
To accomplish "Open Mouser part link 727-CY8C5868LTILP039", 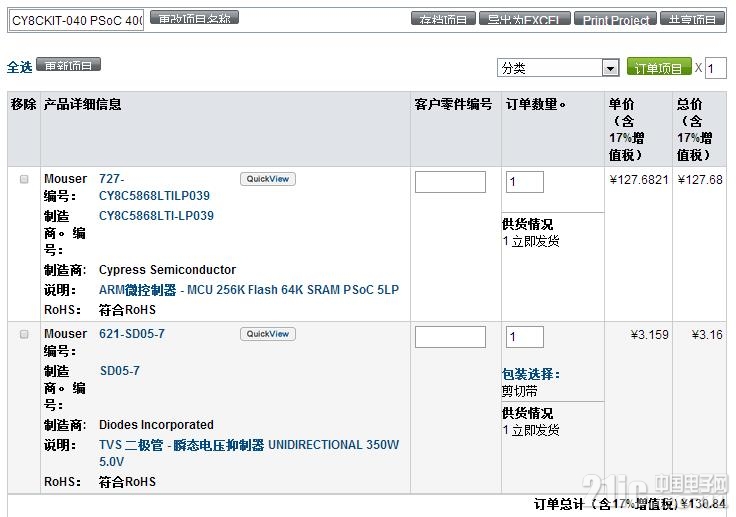I will [x=154, y=187].
